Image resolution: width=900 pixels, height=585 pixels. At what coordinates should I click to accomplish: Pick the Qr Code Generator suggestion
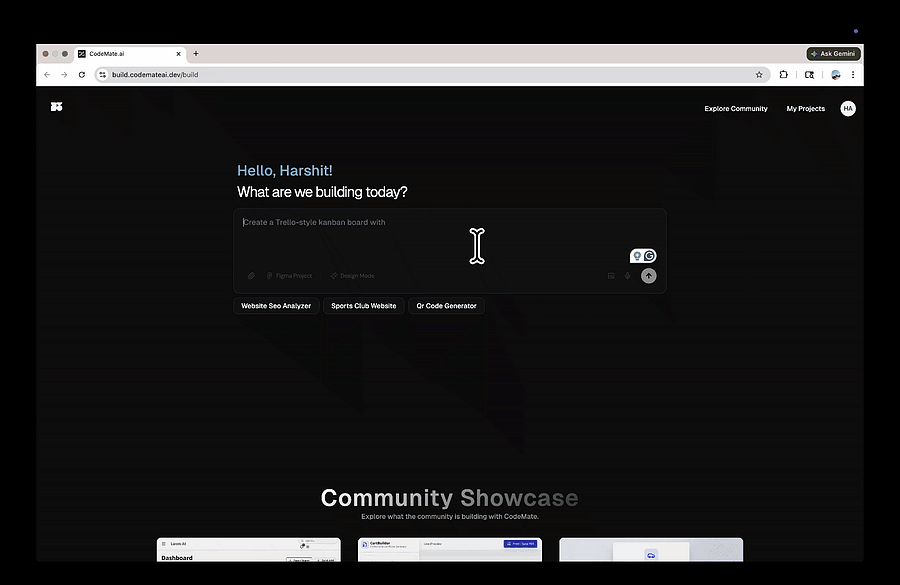point(447,305)
